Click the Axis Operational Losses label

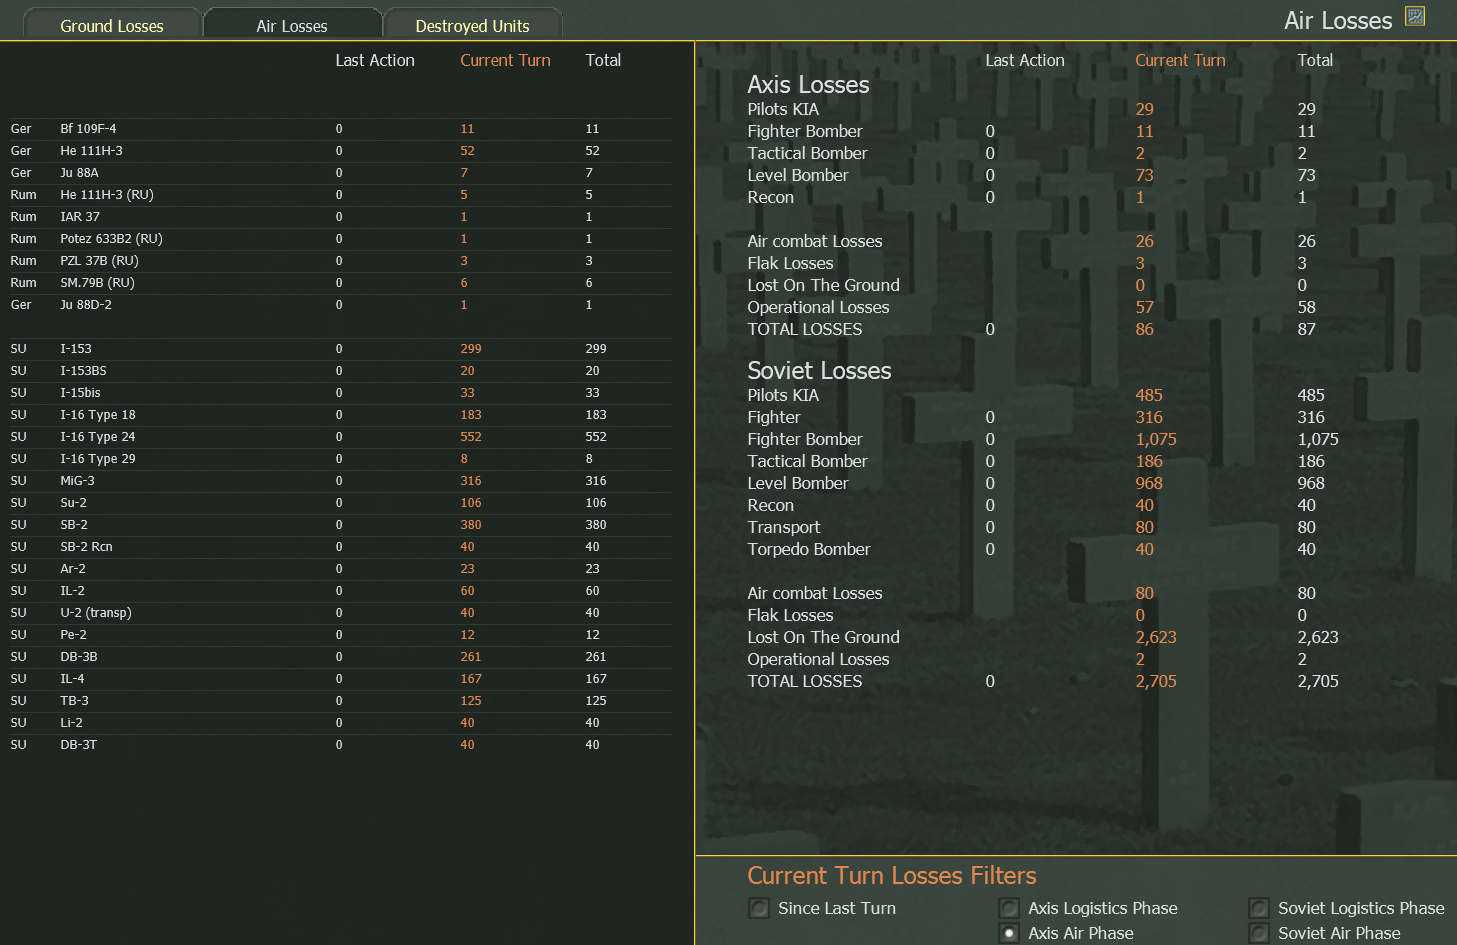coord(818,307)
